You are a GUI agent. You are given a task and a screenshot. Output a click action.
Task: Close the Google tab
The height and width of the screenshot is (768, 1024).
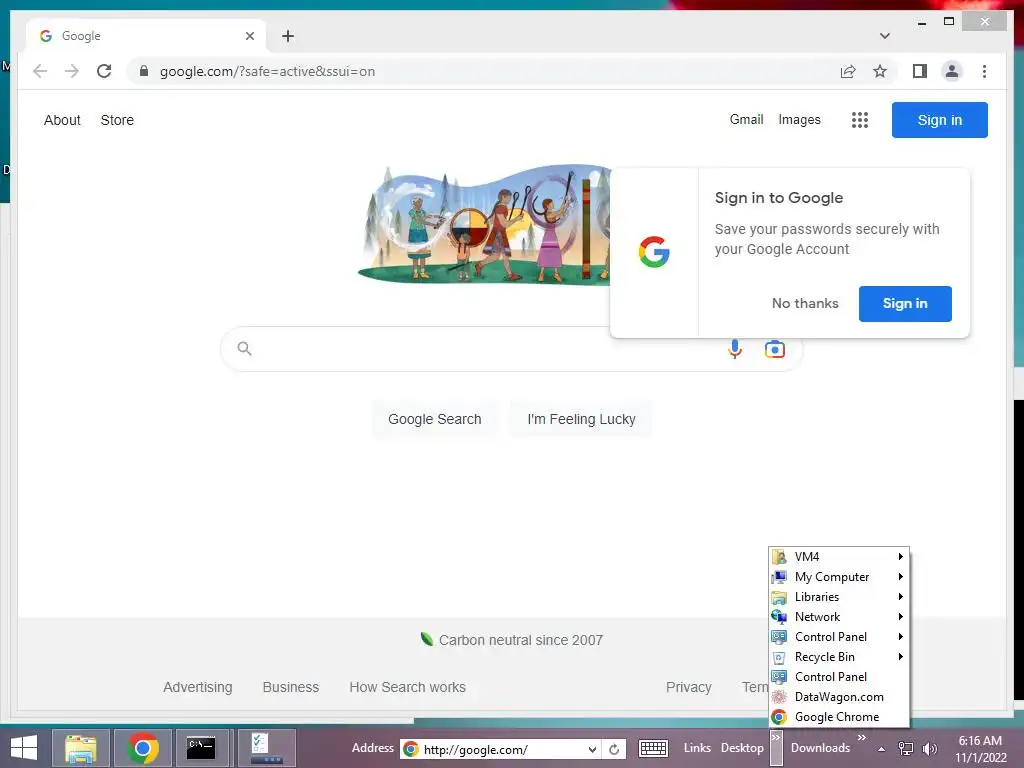pos(249,36)
